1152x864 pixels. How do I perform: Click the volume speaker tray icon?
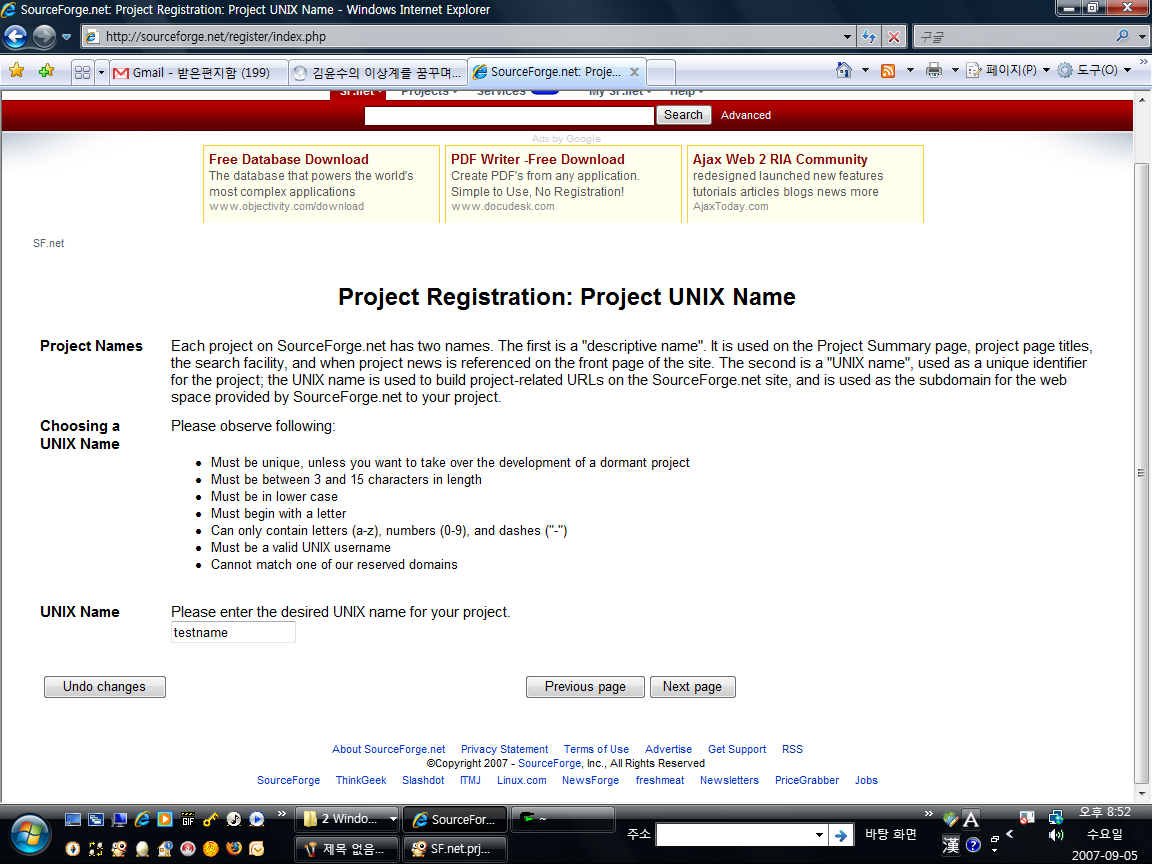click(x=1056, y=835)
